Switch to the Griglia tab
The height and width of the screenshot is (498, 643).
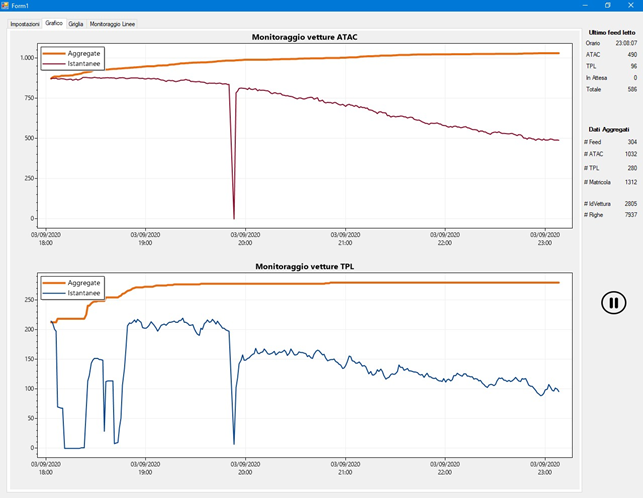pos(76,23)
